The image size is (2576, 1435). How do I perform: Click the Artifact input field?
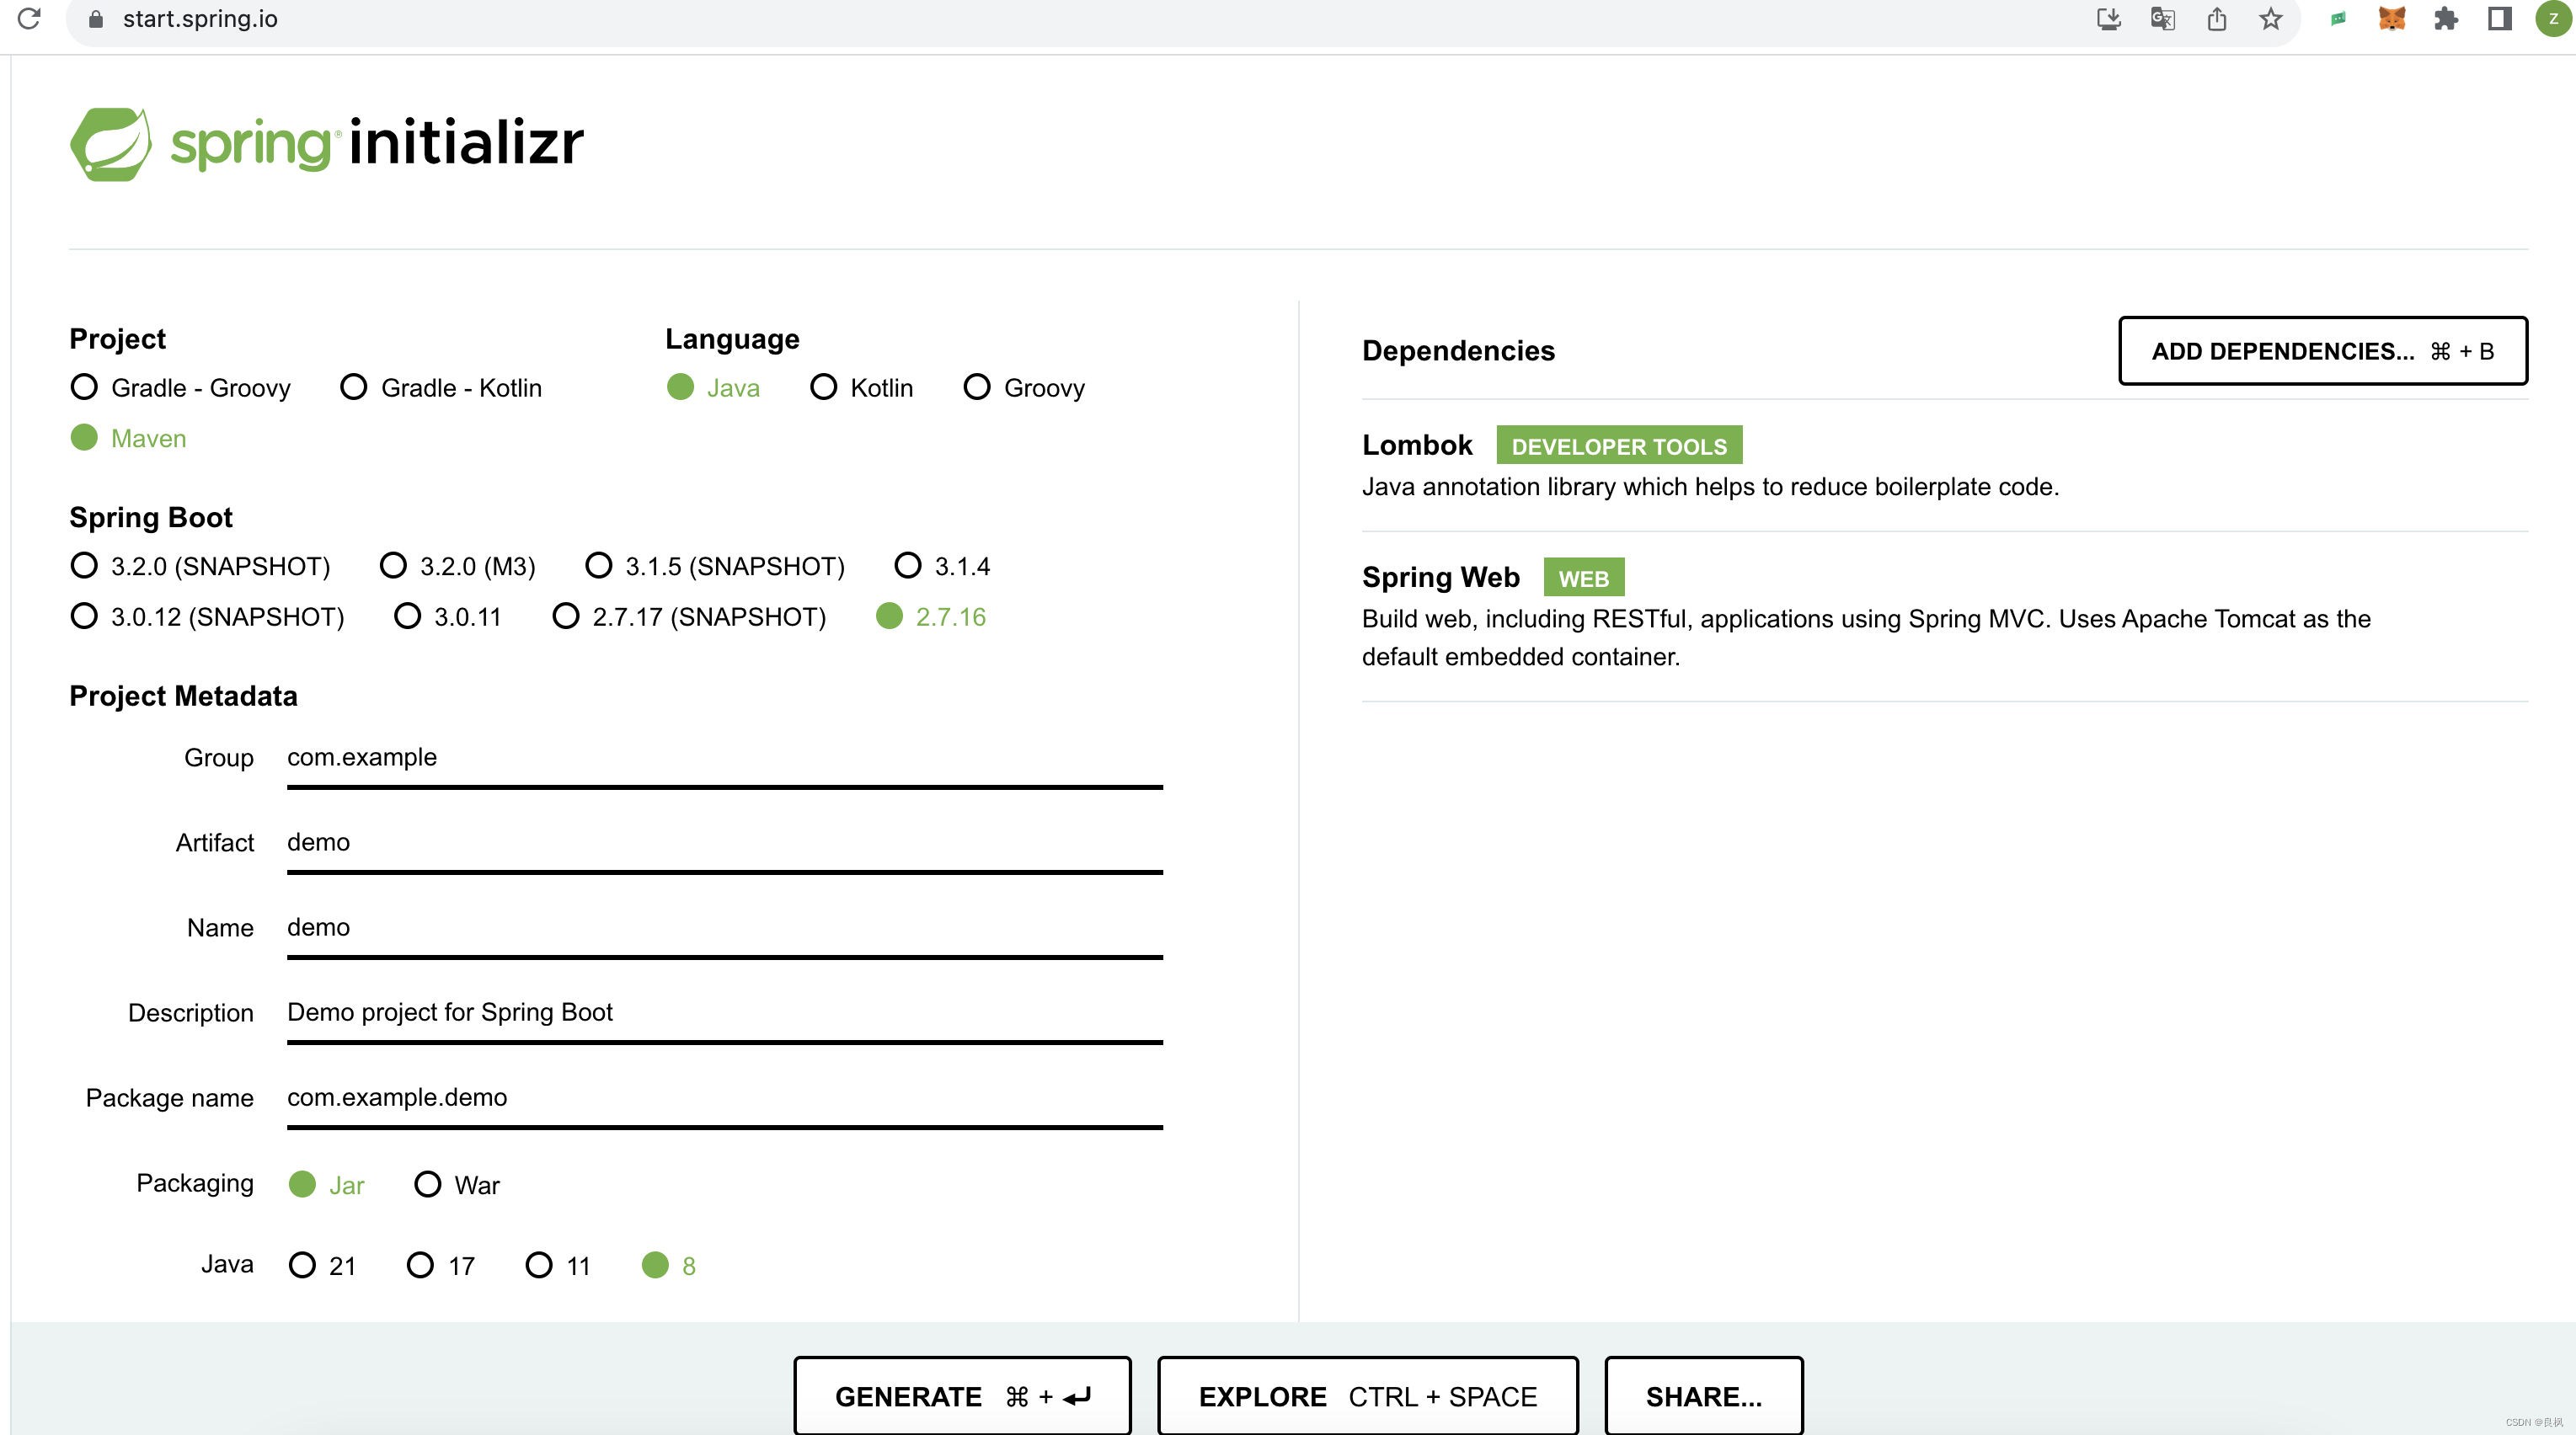pos(724,843)
